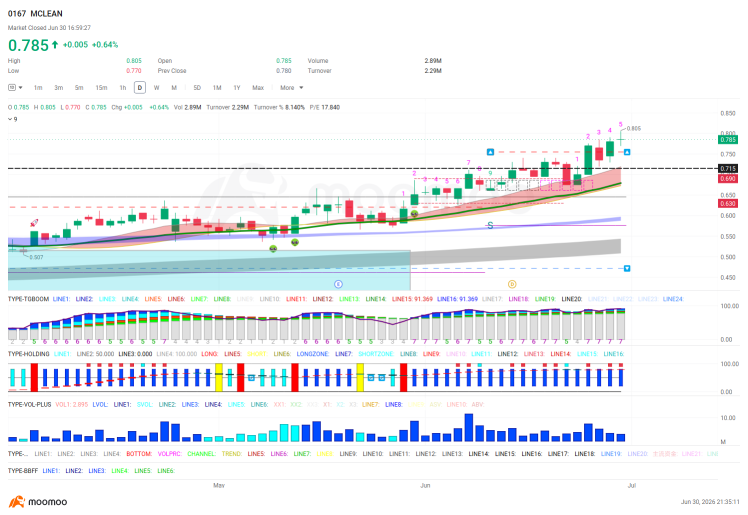Show the 5D range
Viewport: 748px width, 515px height.
tap(197, 88)
